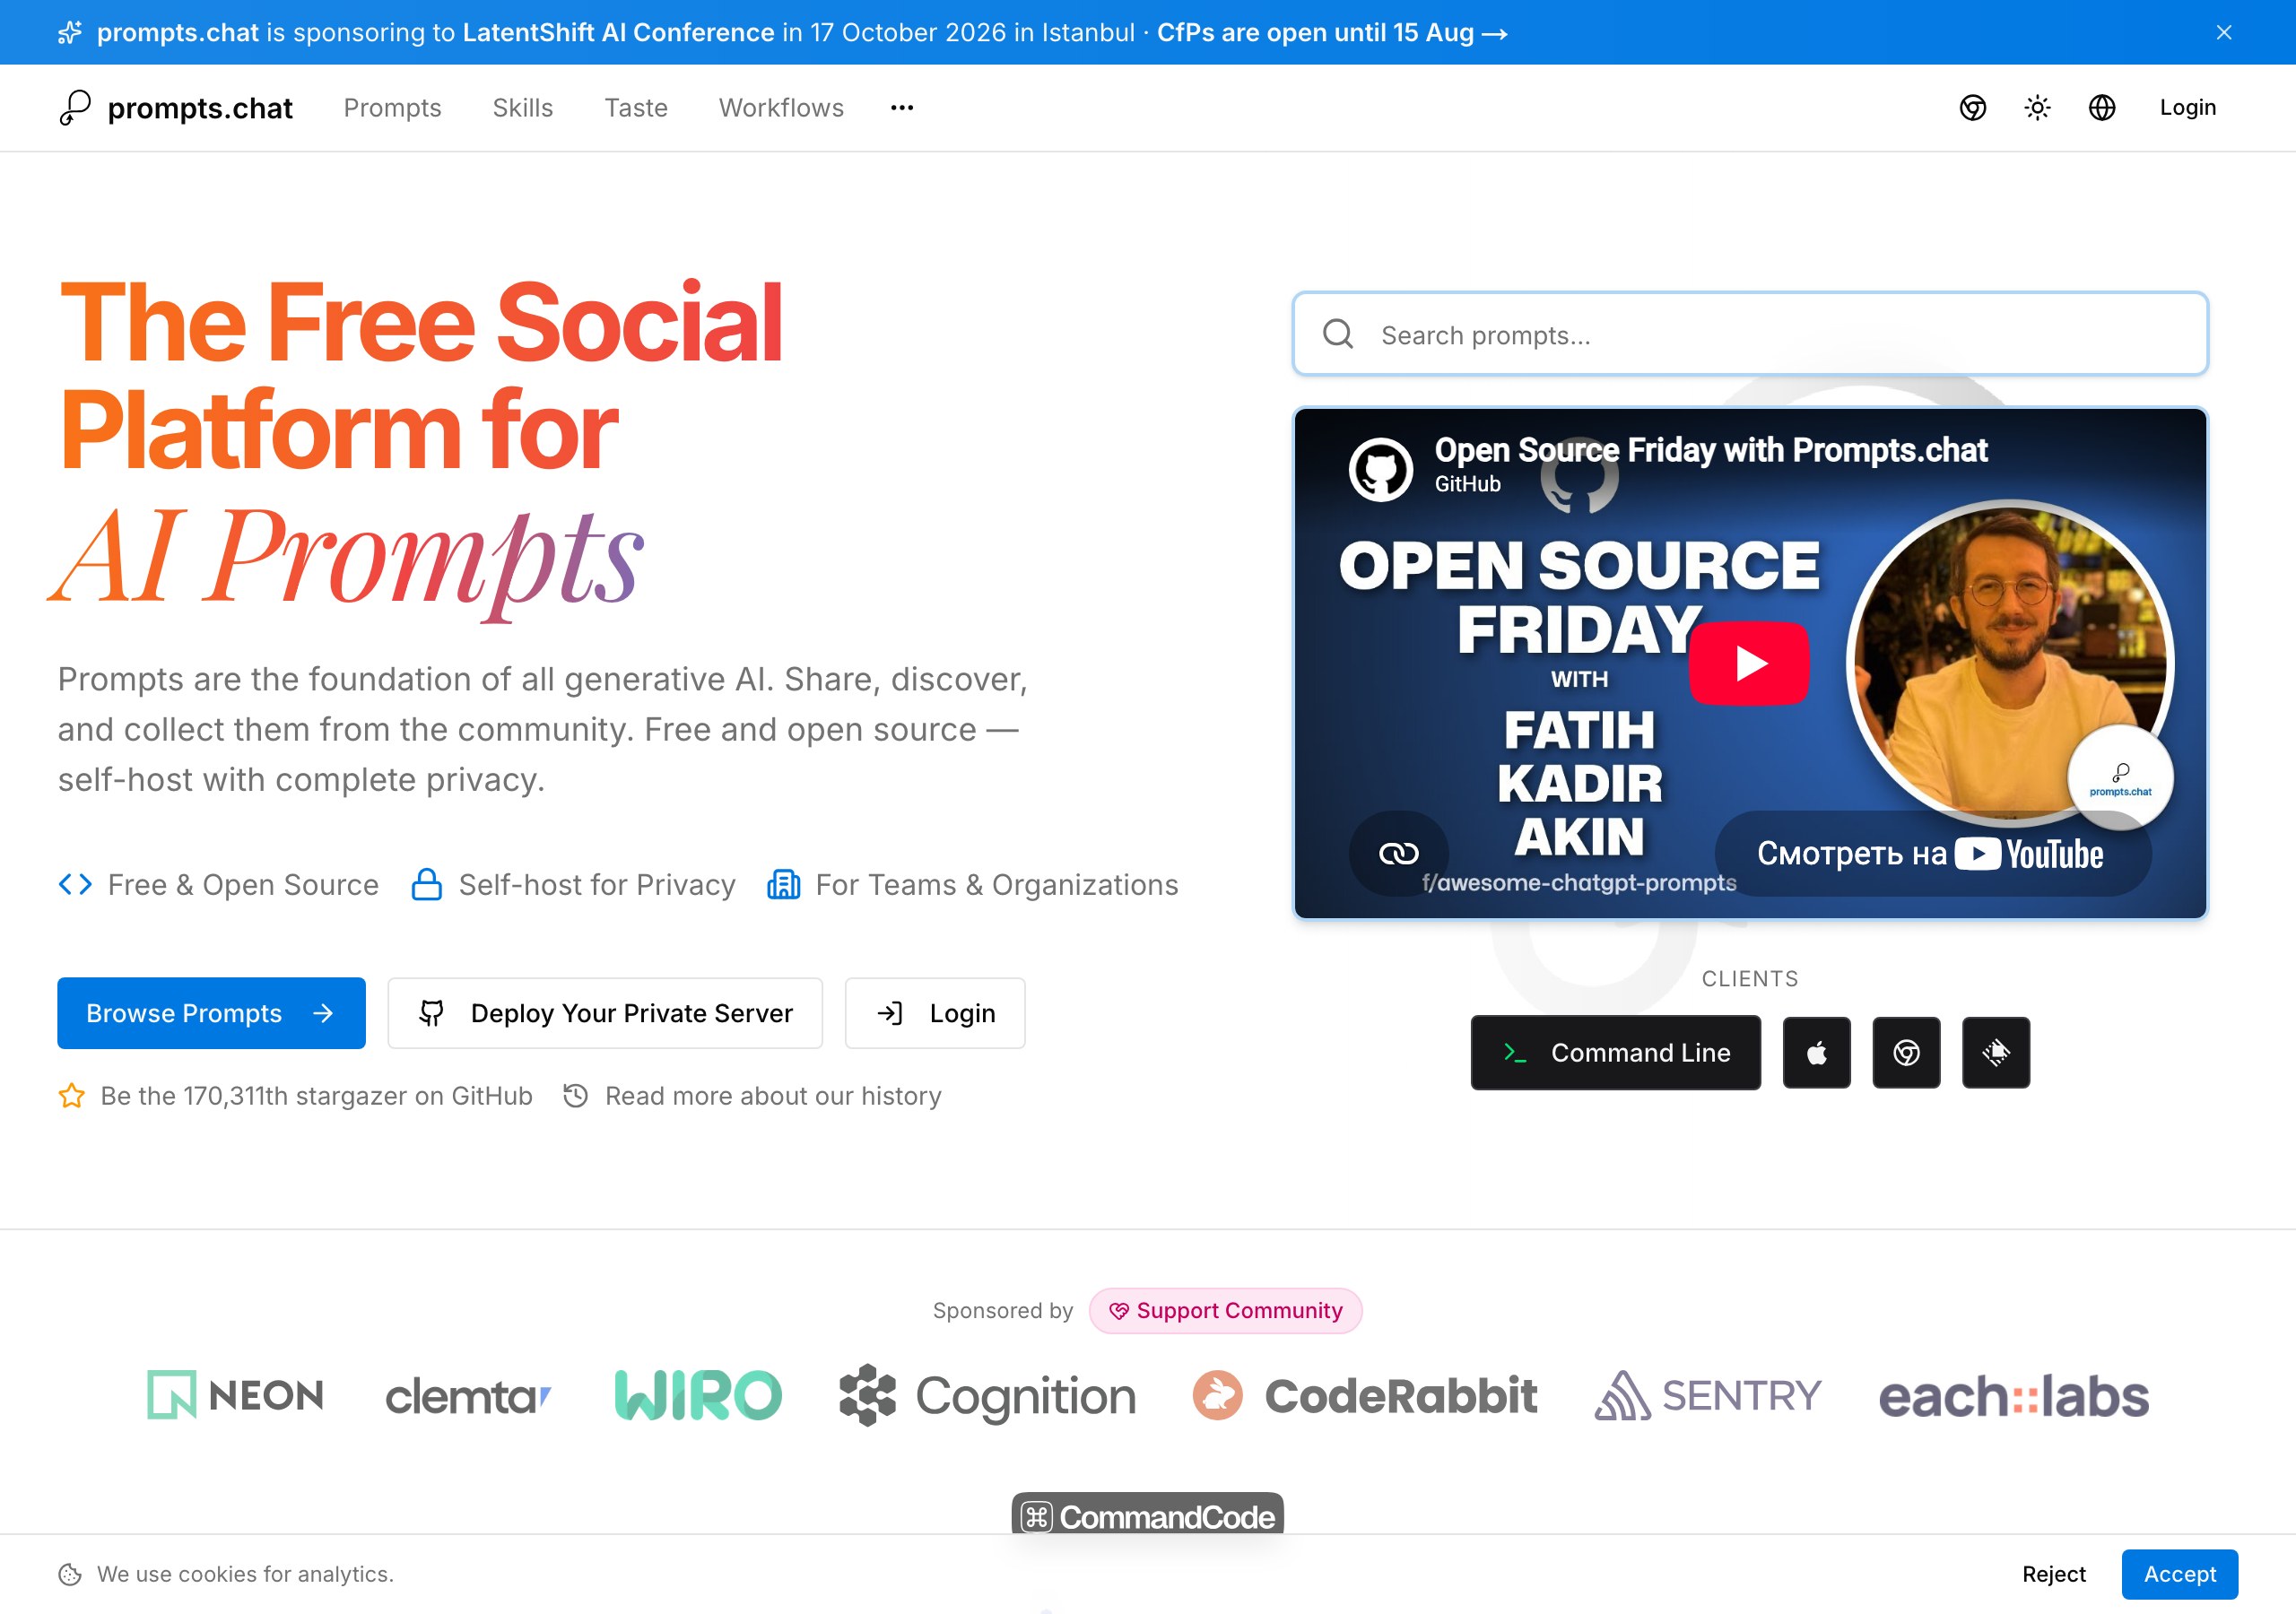Navigate to Workflows in the header
Image resolution: width=2296 pixels, height=1614 pixels.
point(781,107)
